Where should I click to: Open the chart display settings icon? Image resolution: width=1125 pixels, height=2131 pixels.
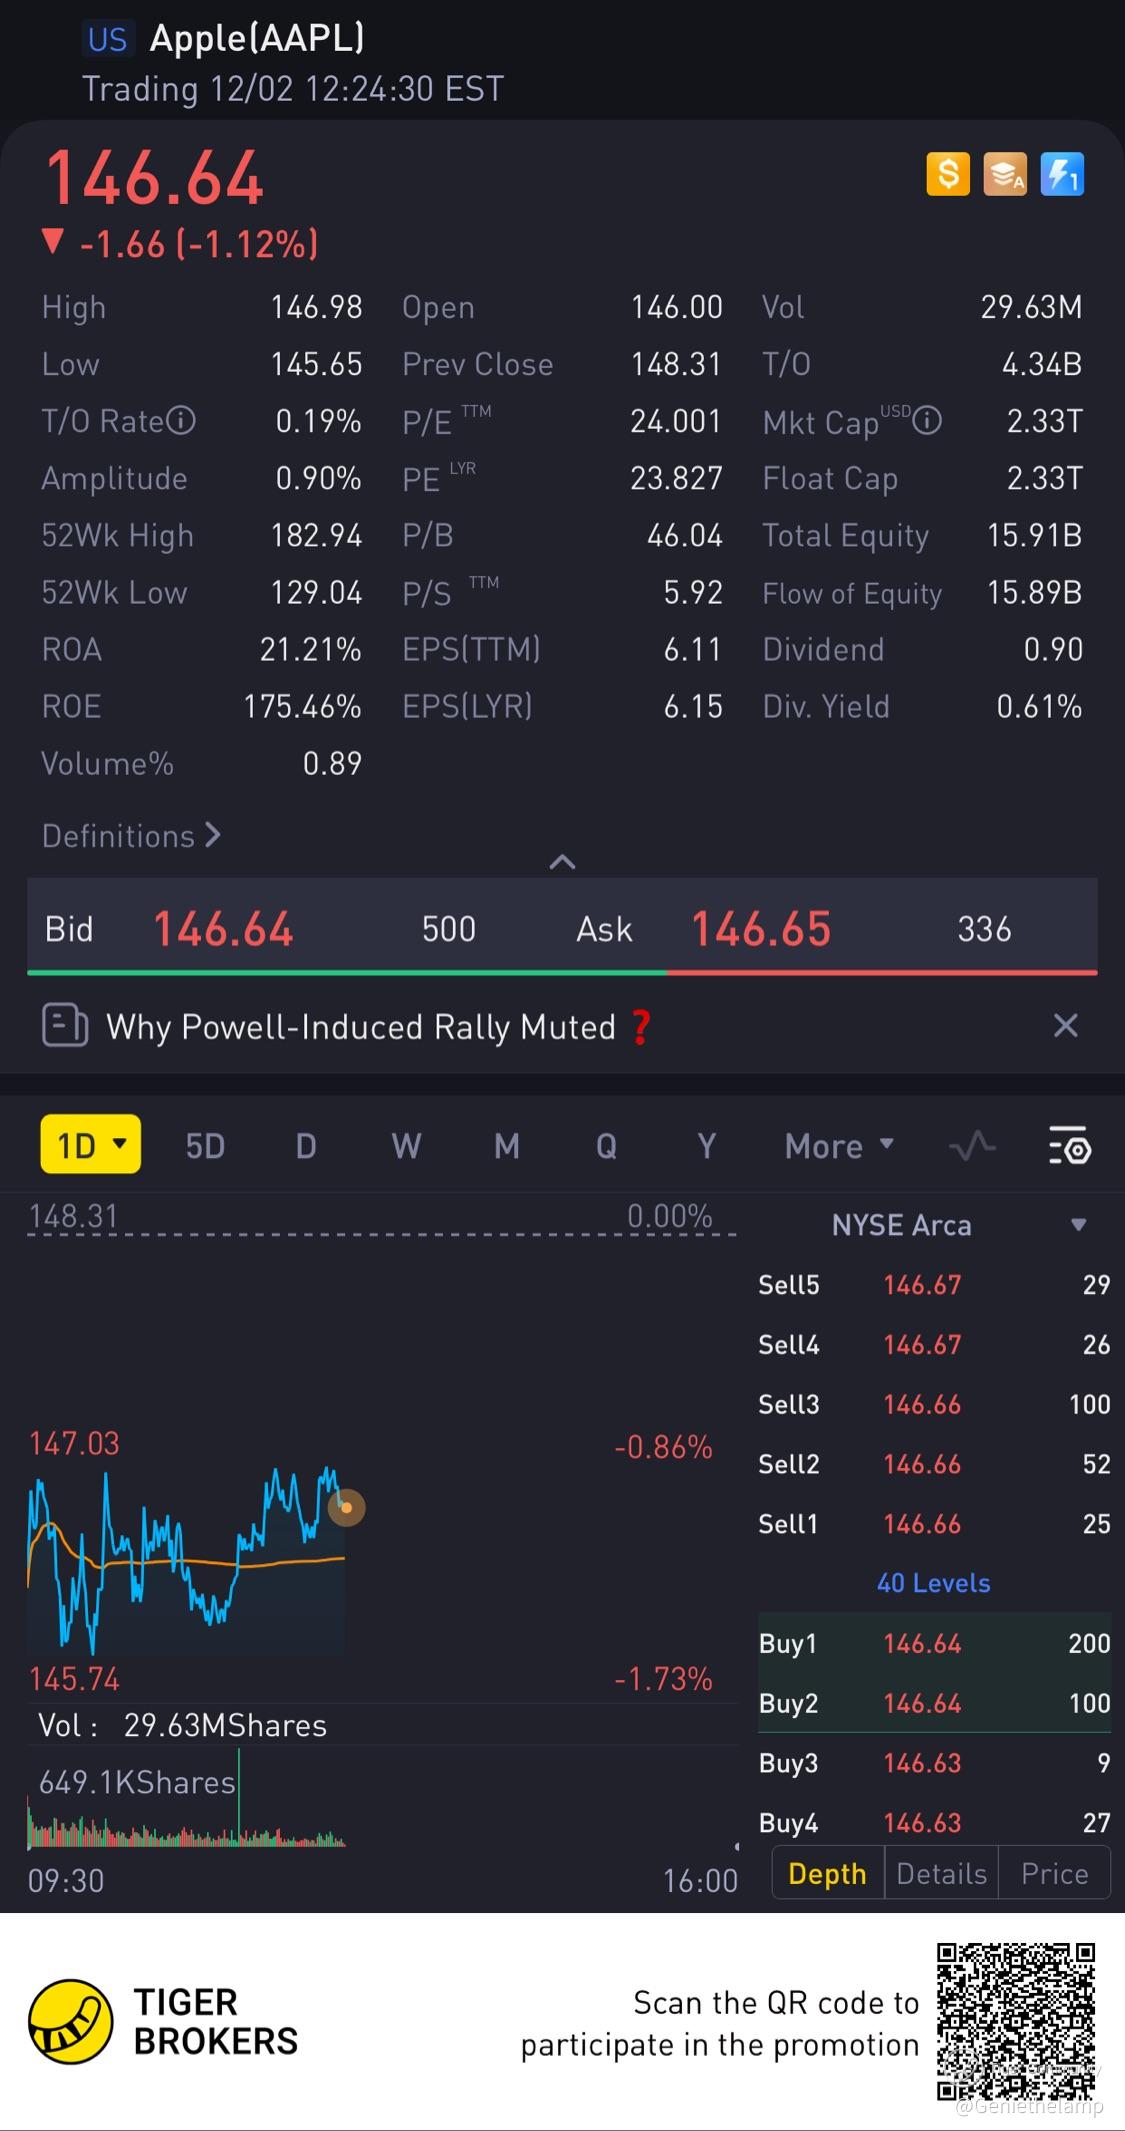point(1069,1146)
